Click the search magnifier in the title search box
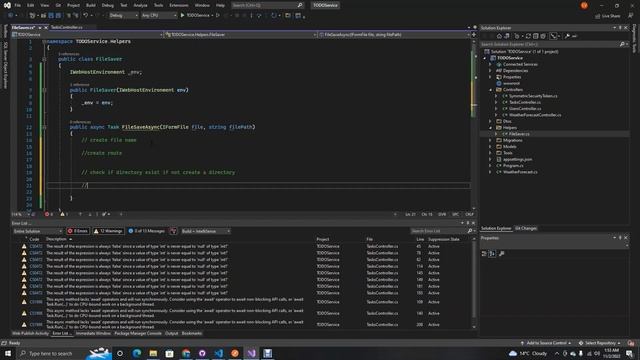The width and height of the screenshot is (640, 360). pos(300,5)
